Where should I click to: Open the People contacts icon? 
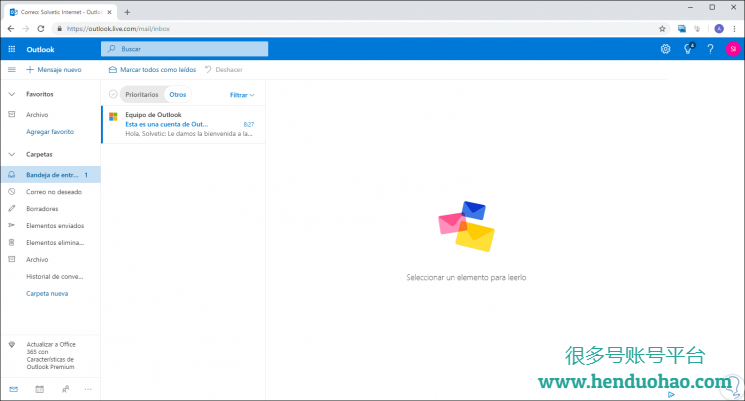[65, 389]
